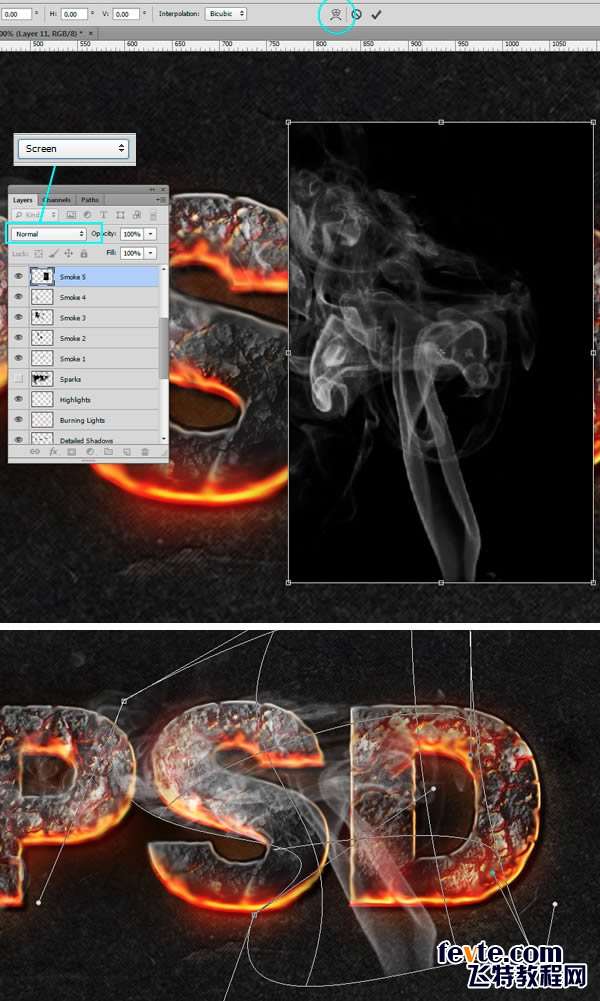This screenshot has width=600, height=1001.
Task: Hide the Burning Lights layer
Action: 19,419
